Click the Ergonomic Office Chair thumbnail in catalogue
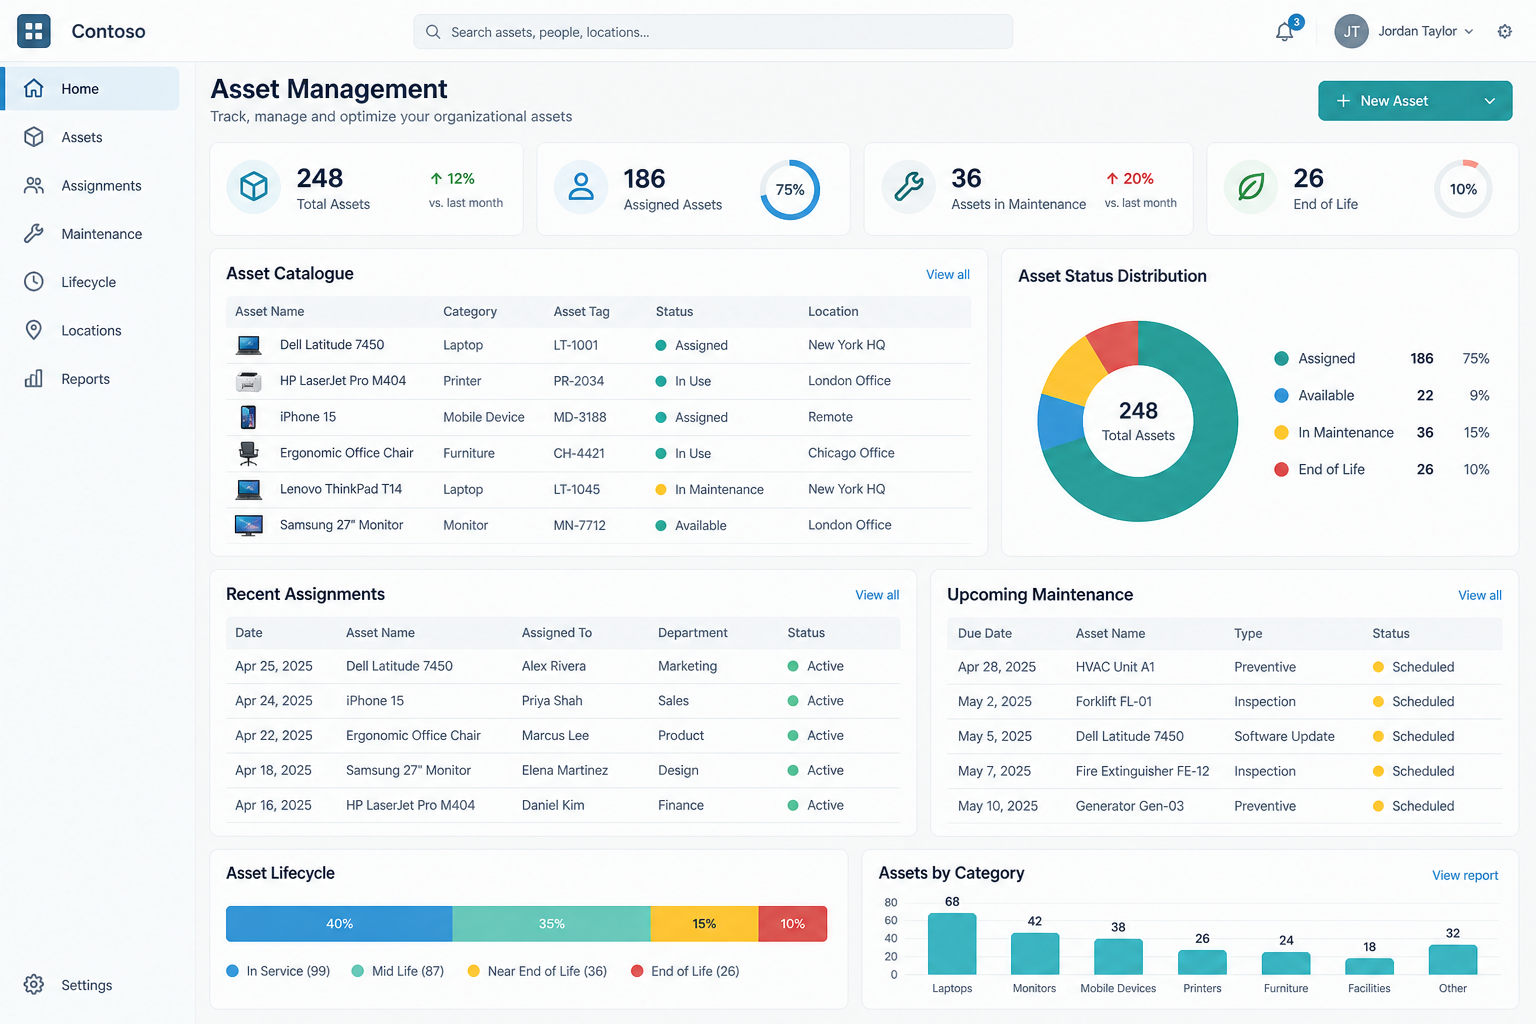The width and height of the screenshot is (1536, 1024). pyautogui.click(x=249, y=453)
